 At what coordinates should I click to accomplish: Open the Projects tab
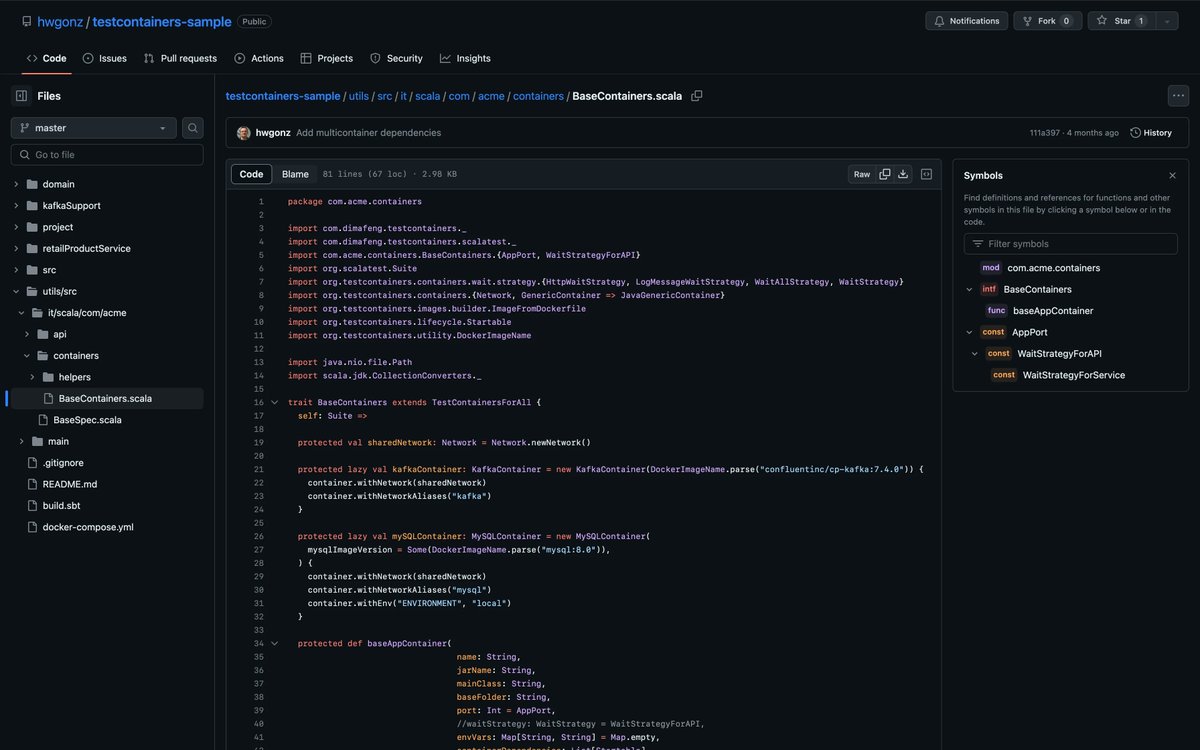pos(326,58)
